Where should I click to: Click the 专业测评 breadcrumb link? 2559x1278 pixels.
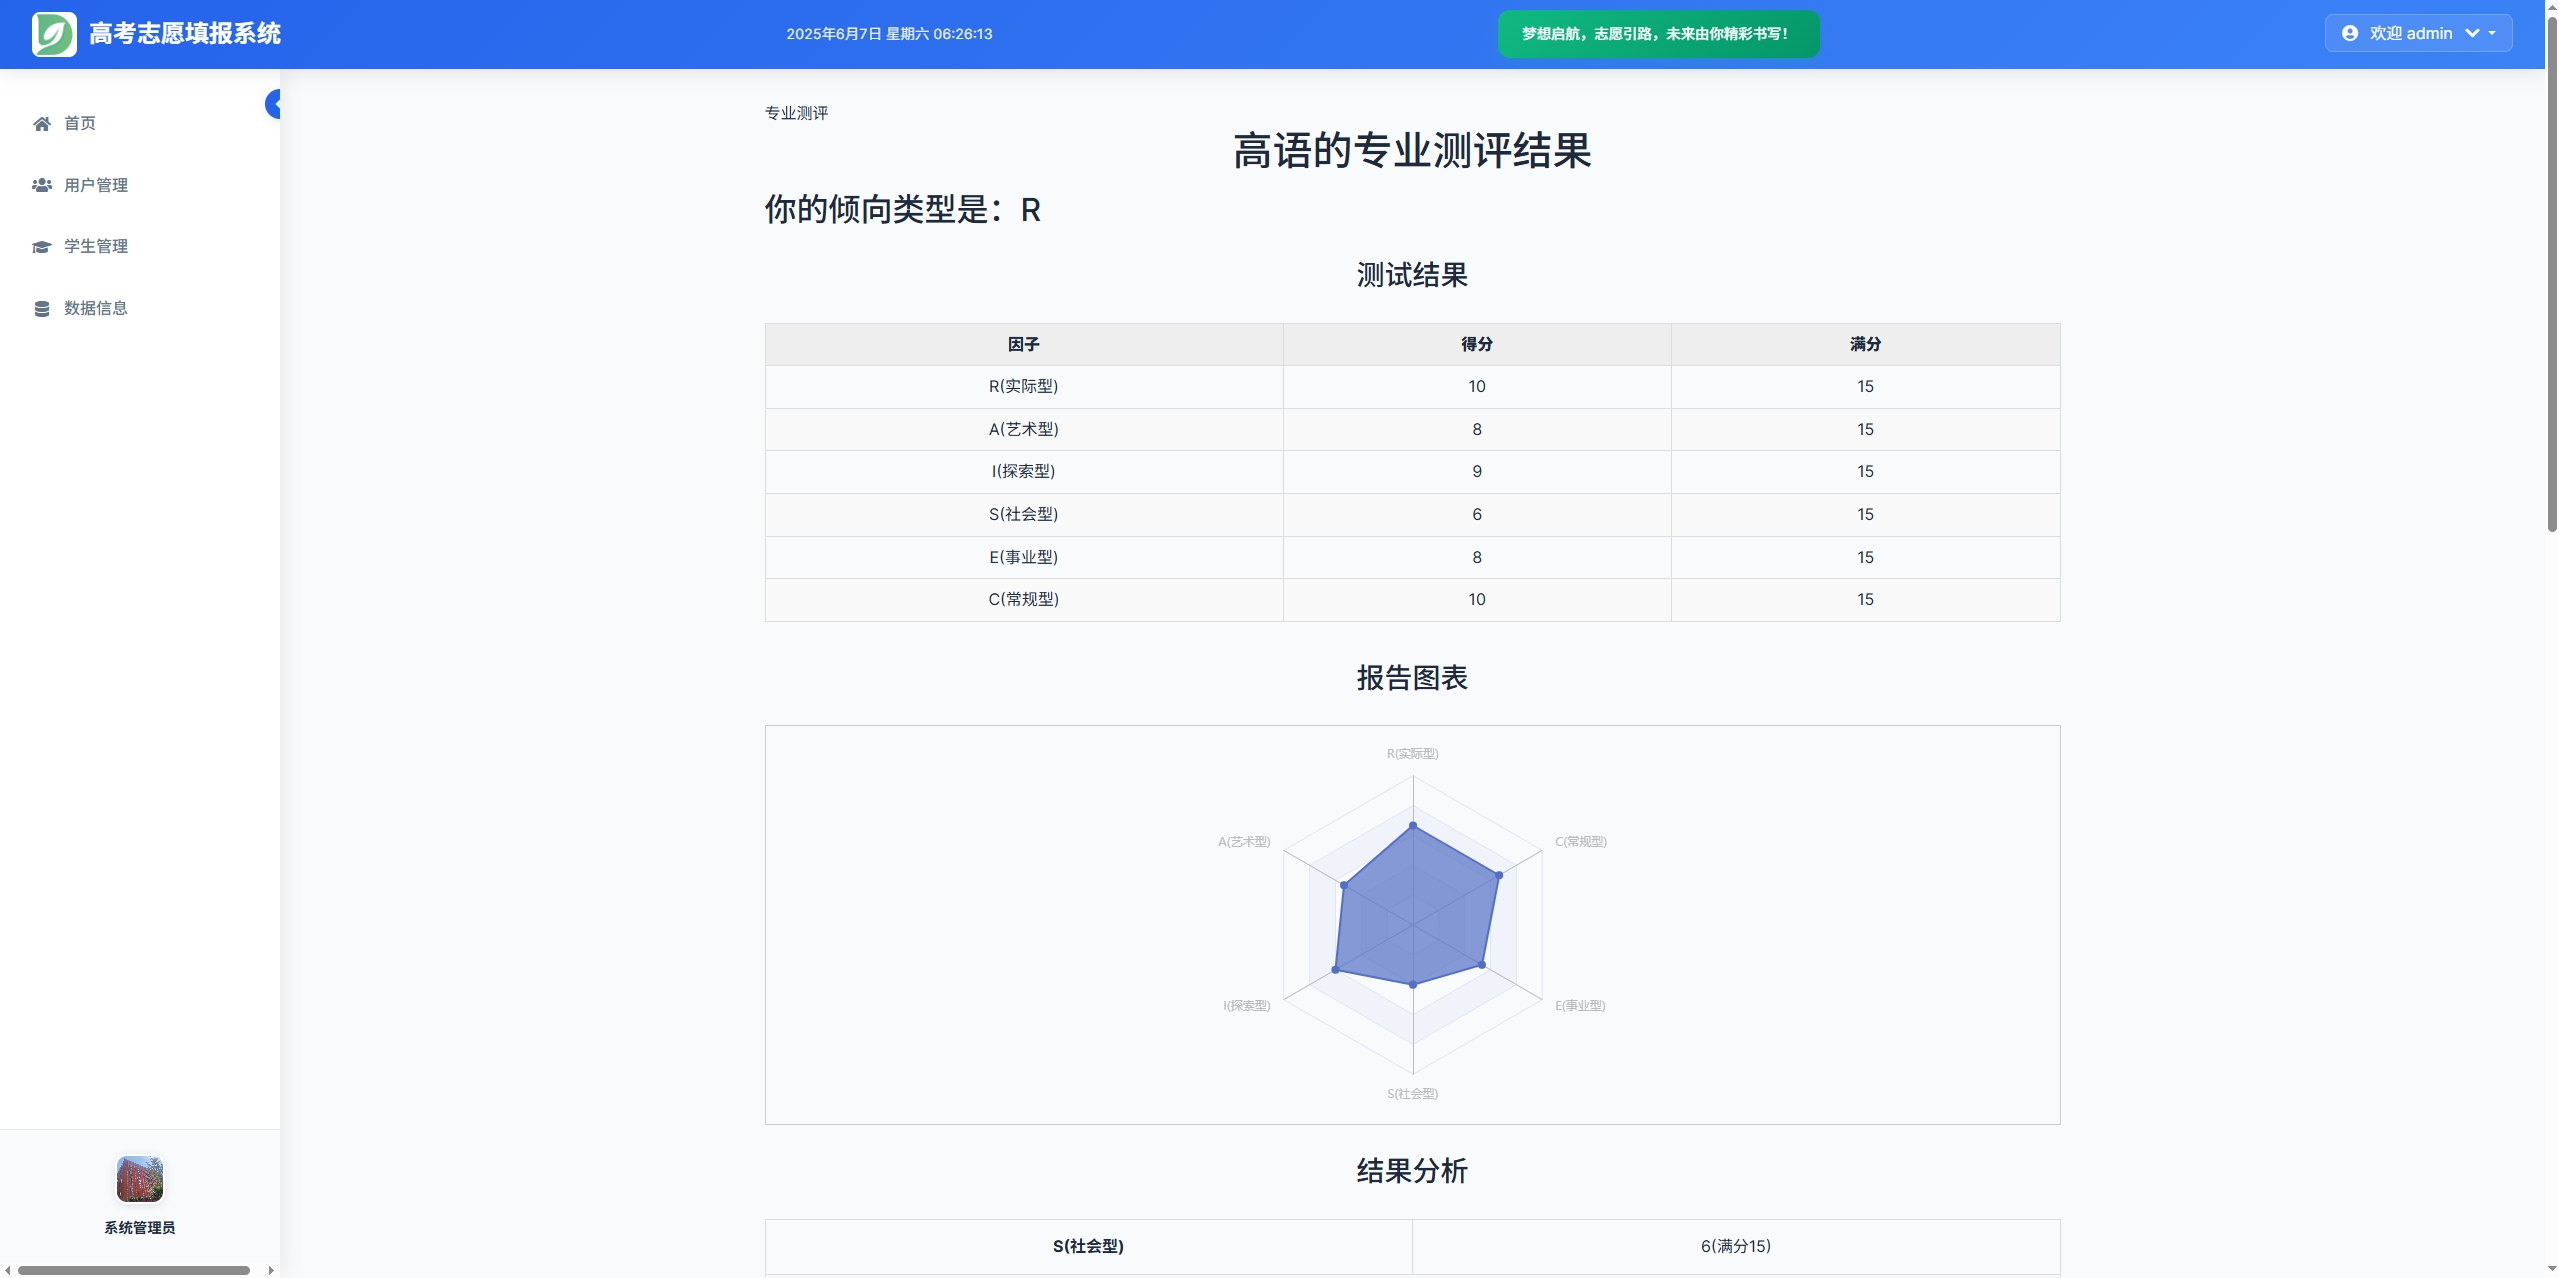(796, 113)
